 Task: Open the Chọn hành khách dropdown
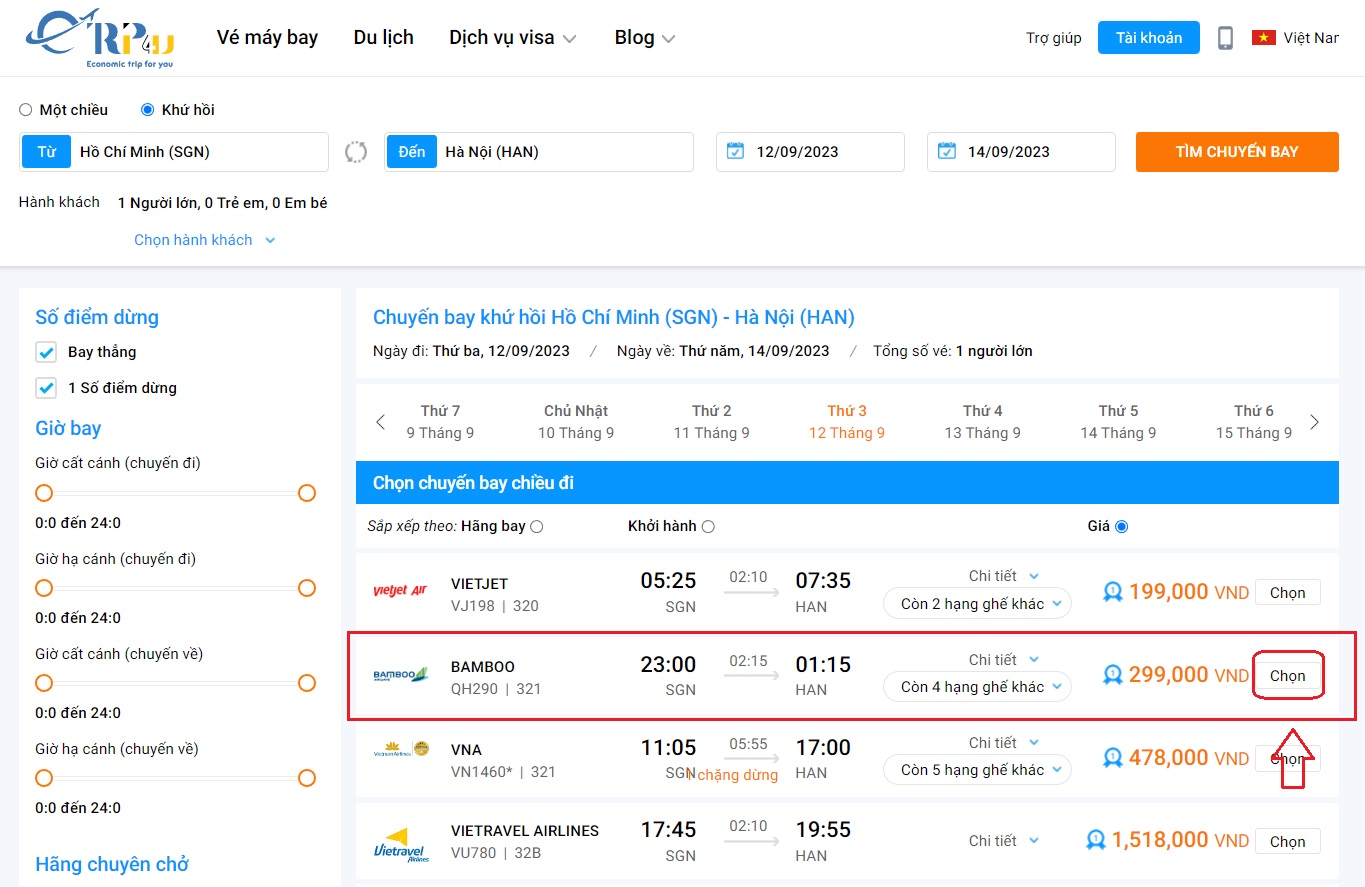pyautogui.click(x=205, y=240)
